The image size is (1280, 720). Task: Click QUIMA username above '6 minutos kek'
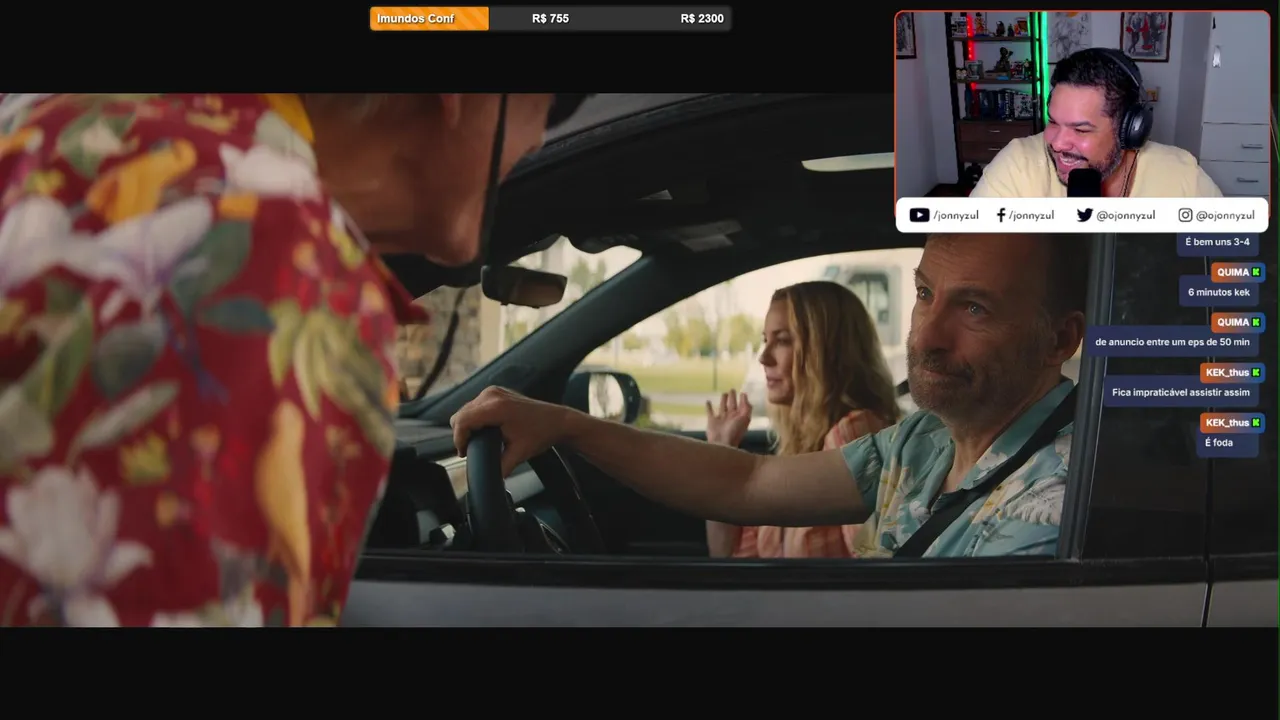1232,272
